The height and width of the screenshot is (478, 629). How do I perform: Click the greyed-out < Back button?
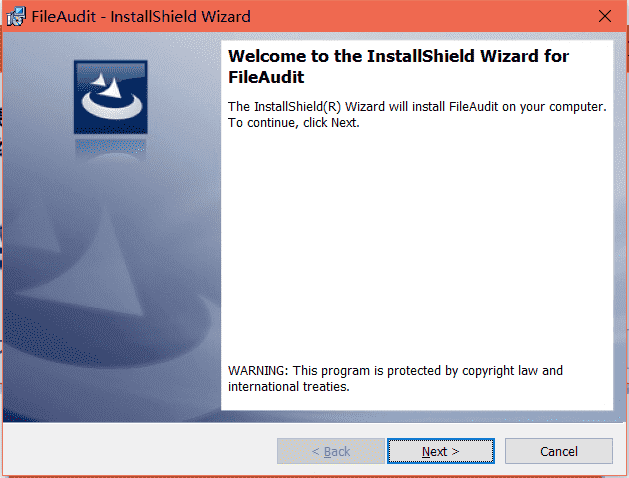[x=331, y=451]
